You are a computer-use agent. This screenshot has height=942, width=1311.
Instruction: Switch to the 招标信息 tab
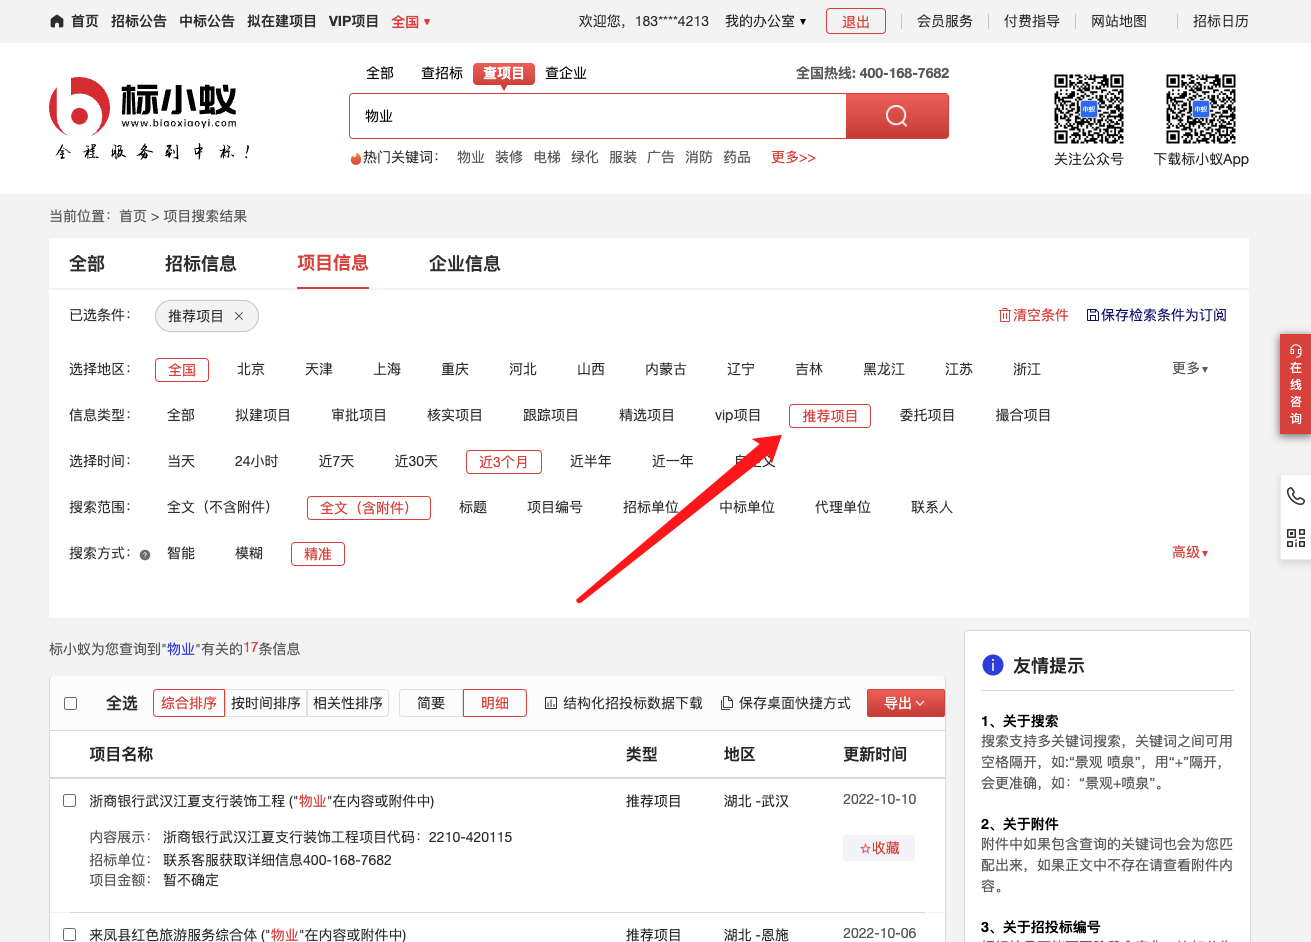(x=200, y=264)
